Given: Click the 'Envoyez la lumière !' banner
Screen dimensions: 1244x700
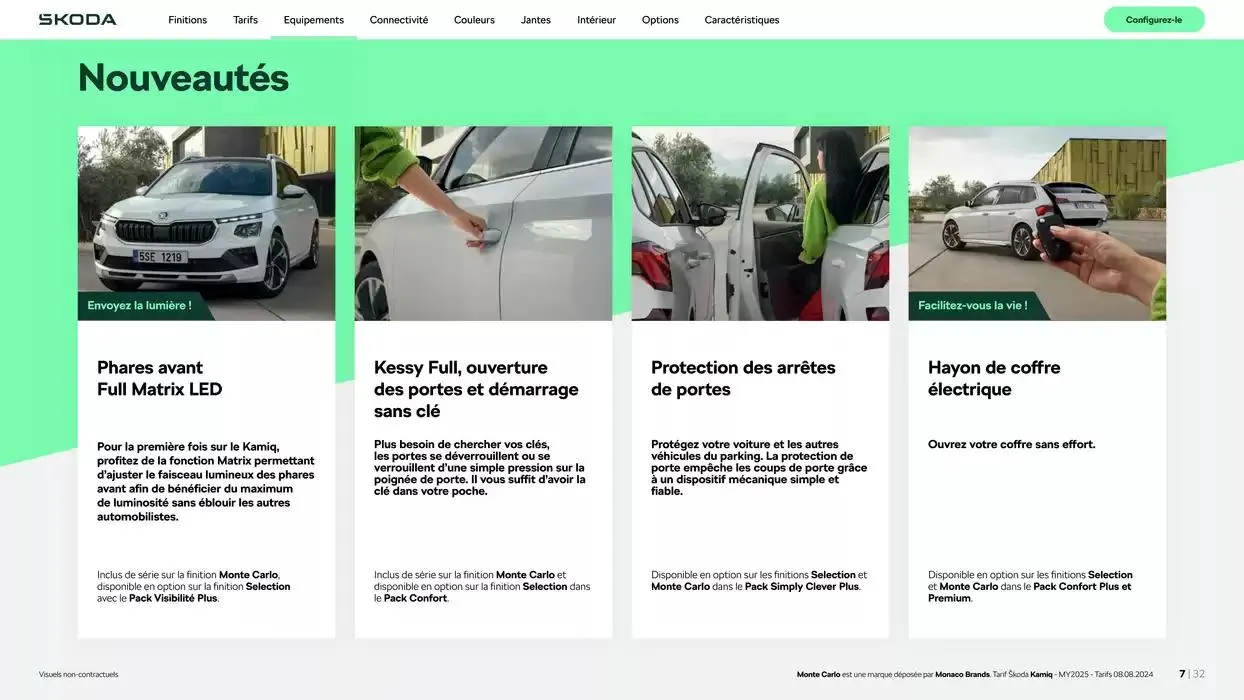Looking at the screenshot, I should [140, 306].
